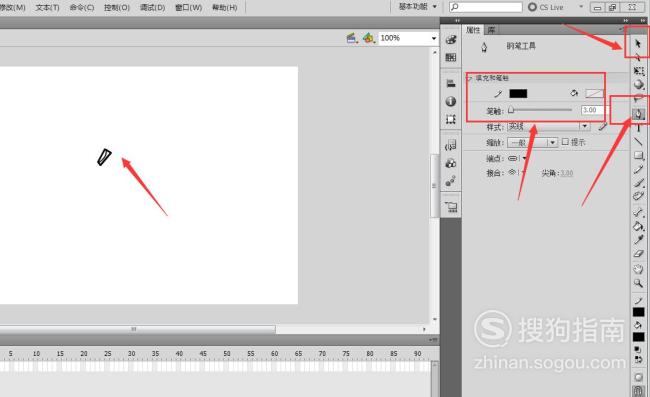This screenshot has width=650, height=397.
Task: Toggle the snap to objects magnet
Action: click(x=638, y=390)
